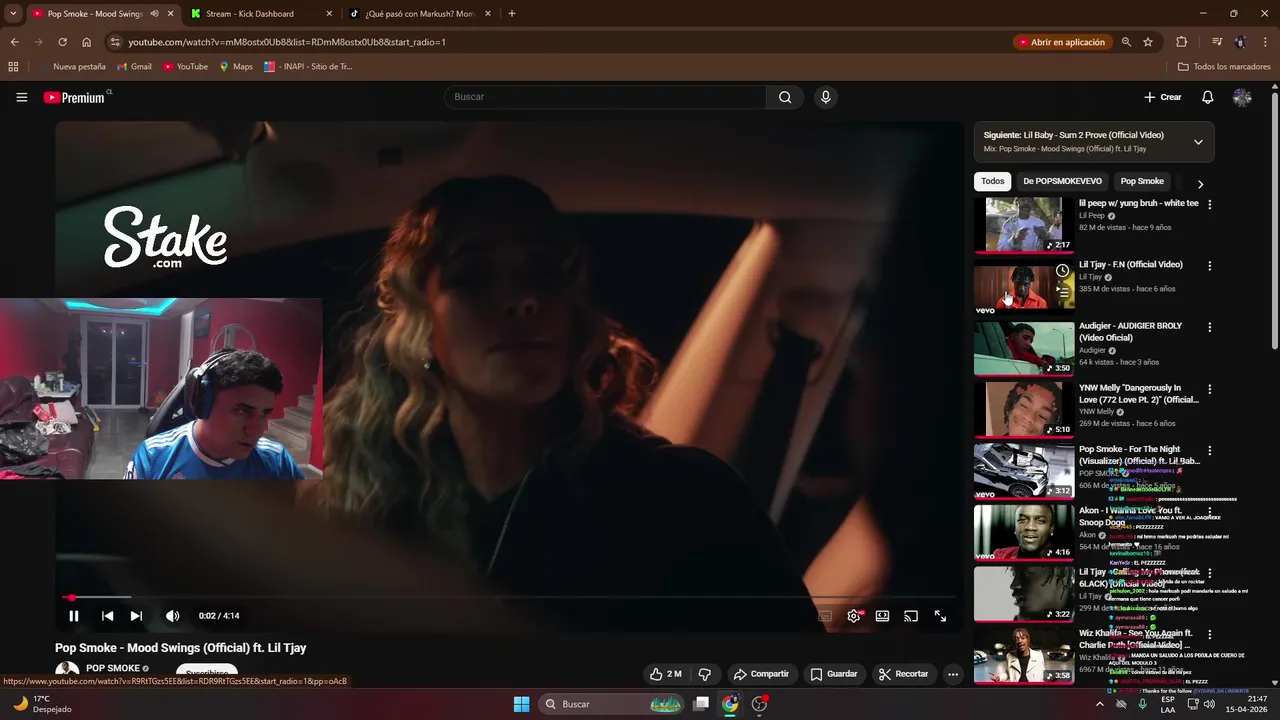This screenshot has width=1280, height=720.
Task: Toggle subtitles in the video player
Action: pos(825,616)
